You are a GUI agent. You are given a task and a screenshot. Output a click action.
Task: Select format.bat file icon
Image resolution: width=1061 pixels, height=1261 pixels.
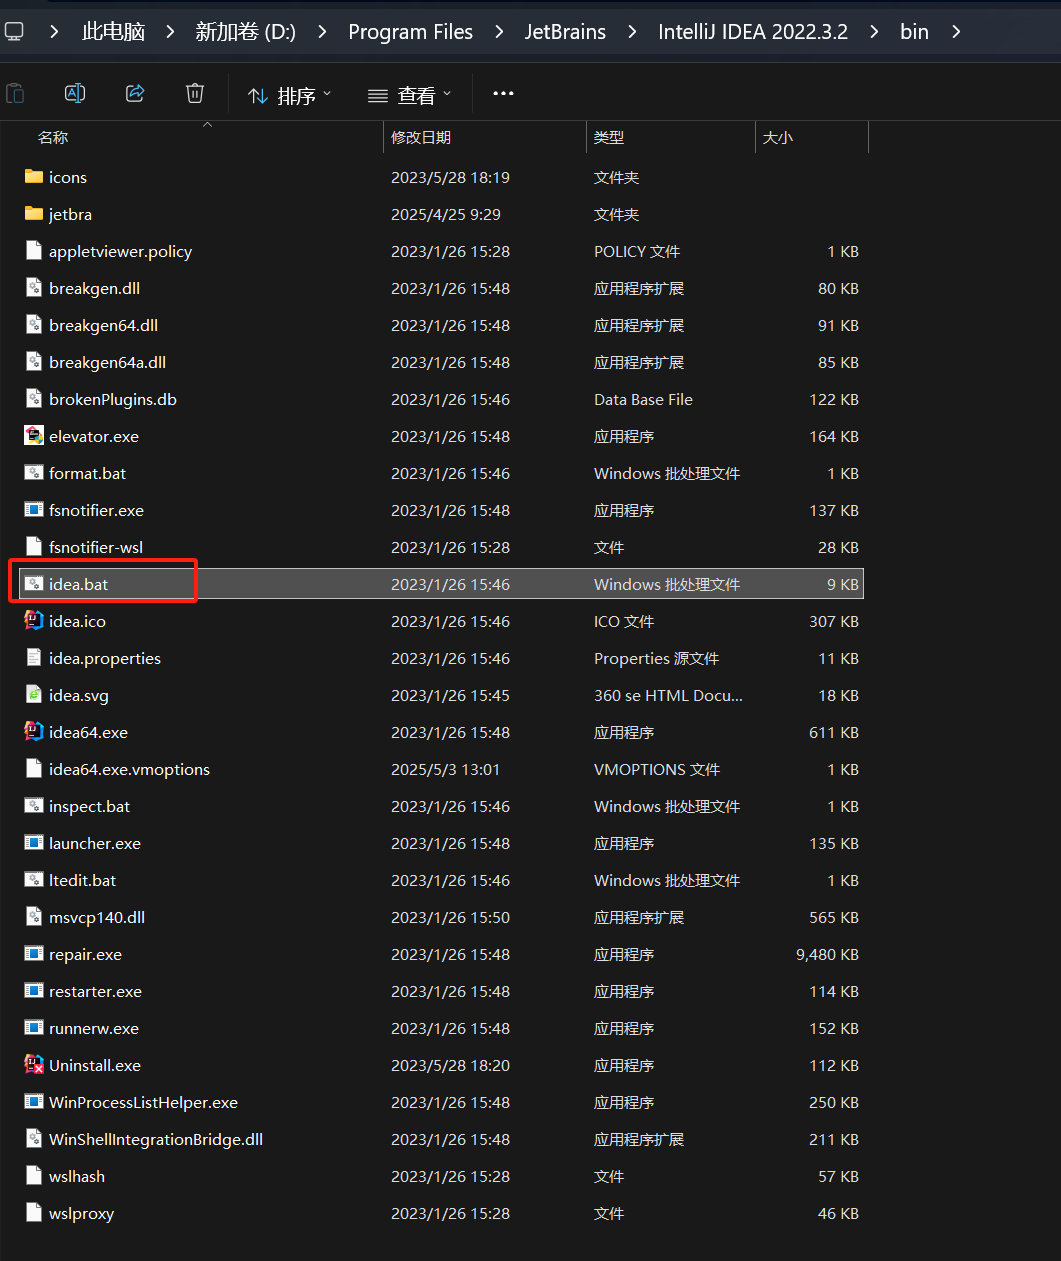click(x=34, y=473)
